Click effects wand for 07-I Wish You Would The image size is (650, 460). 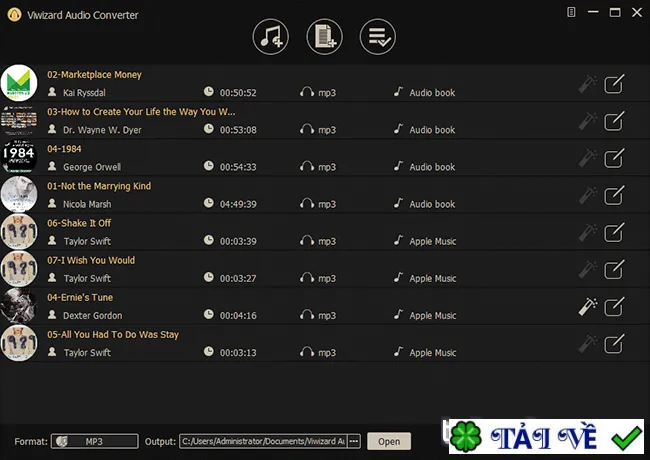(588, 270)
